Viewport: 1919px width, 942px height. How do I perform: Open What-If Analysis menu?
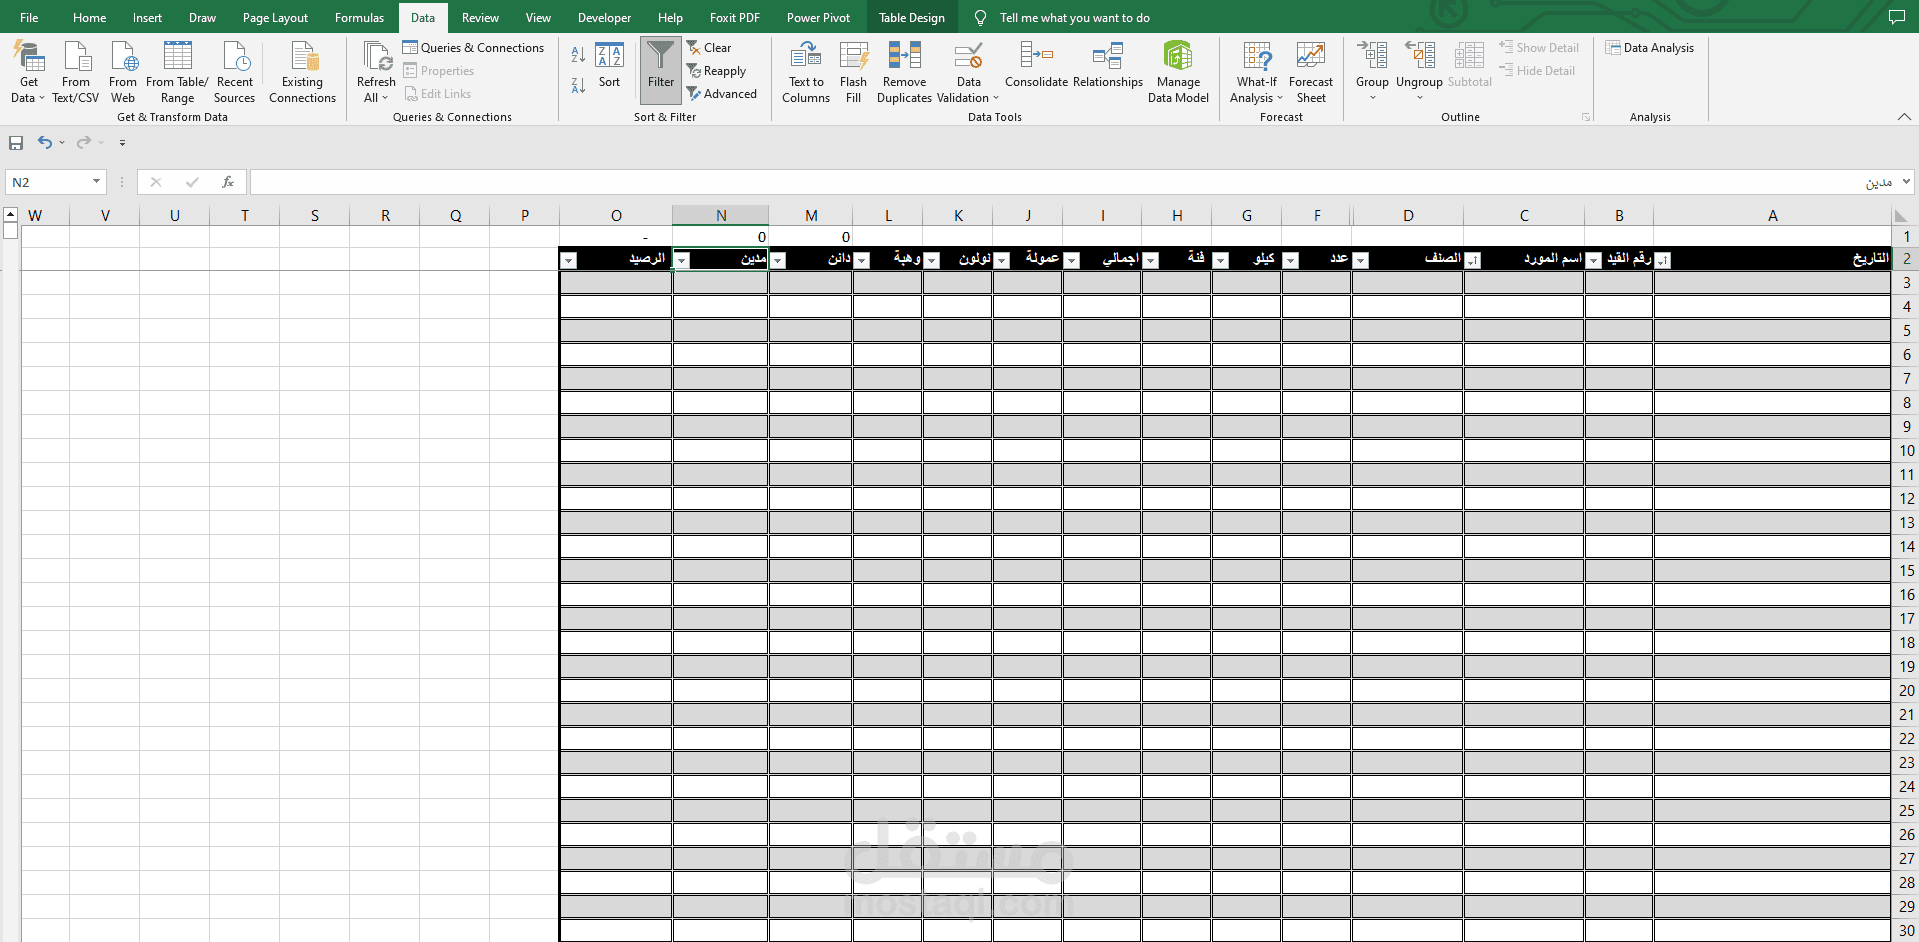pos(1256,72)
